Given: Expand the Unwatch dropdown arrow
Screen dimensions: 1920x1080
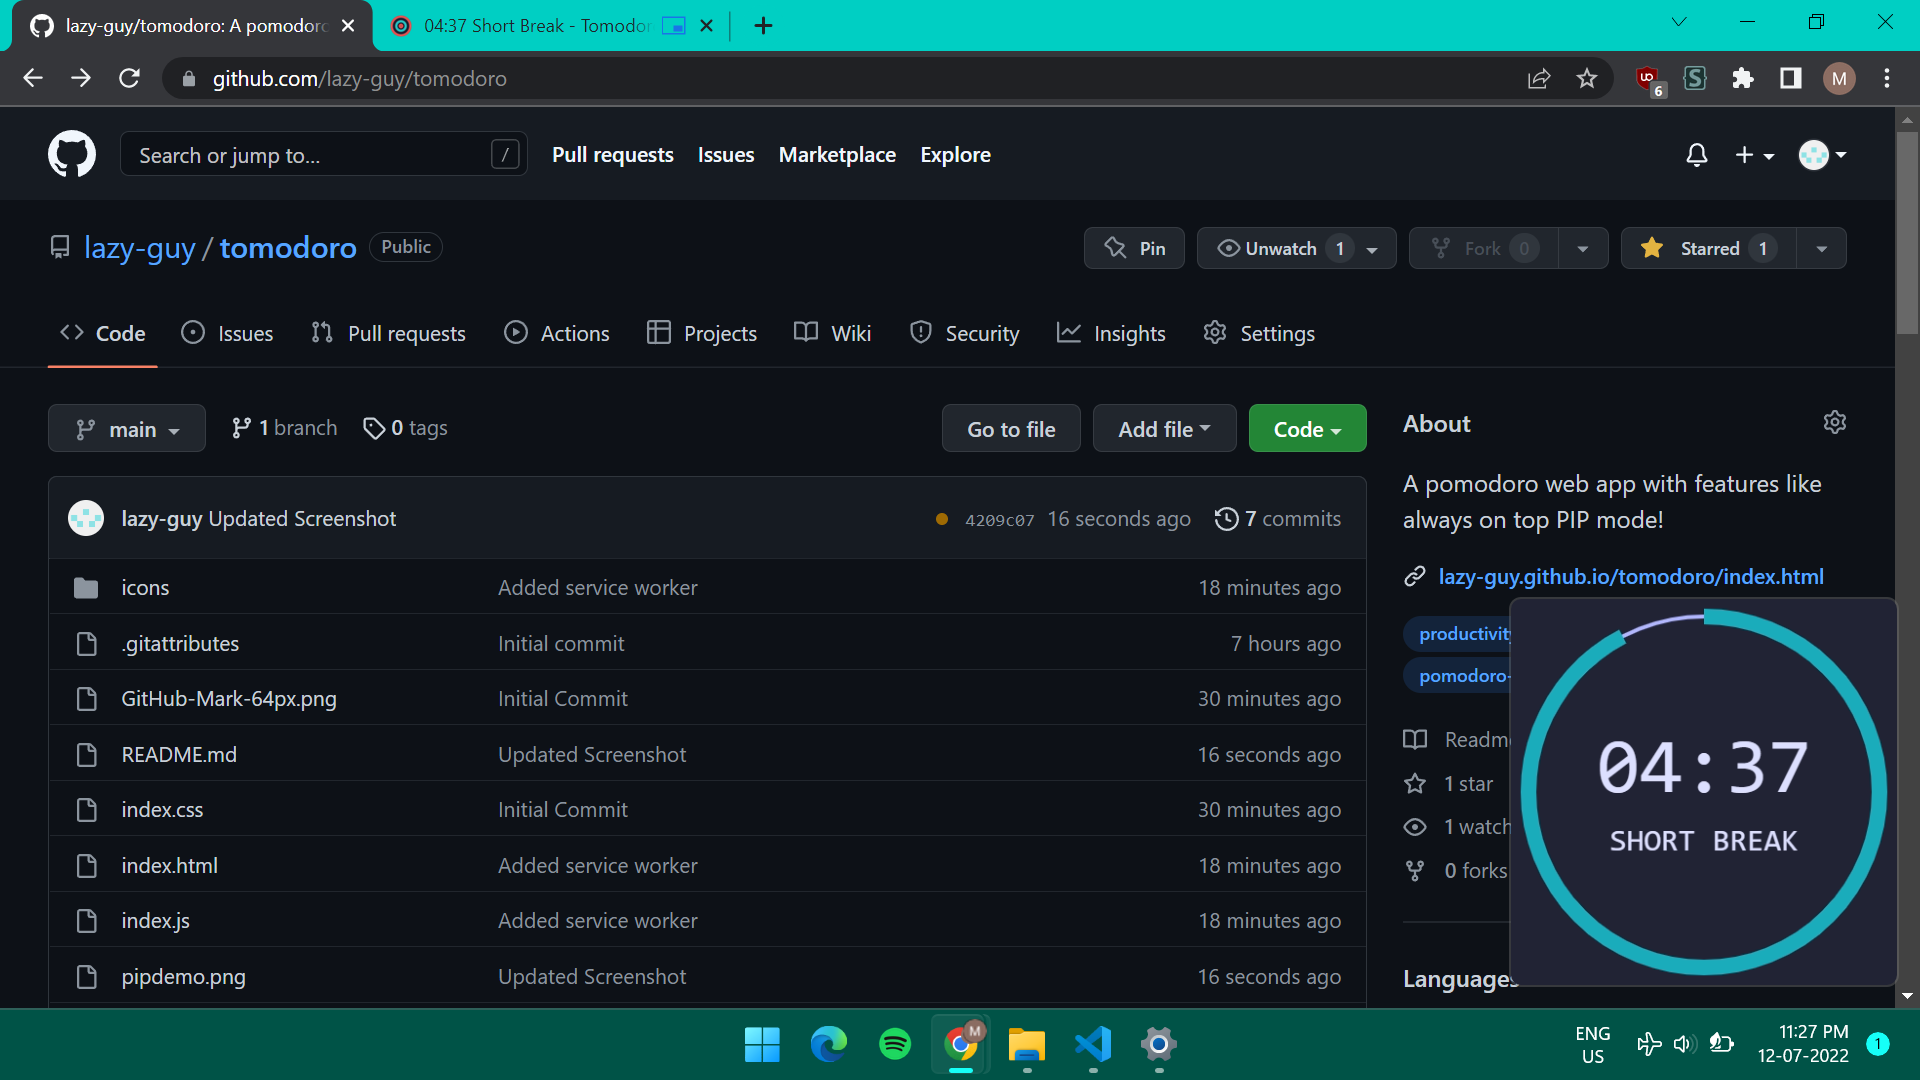Looking at the screenshot, I should point(1374,248).
